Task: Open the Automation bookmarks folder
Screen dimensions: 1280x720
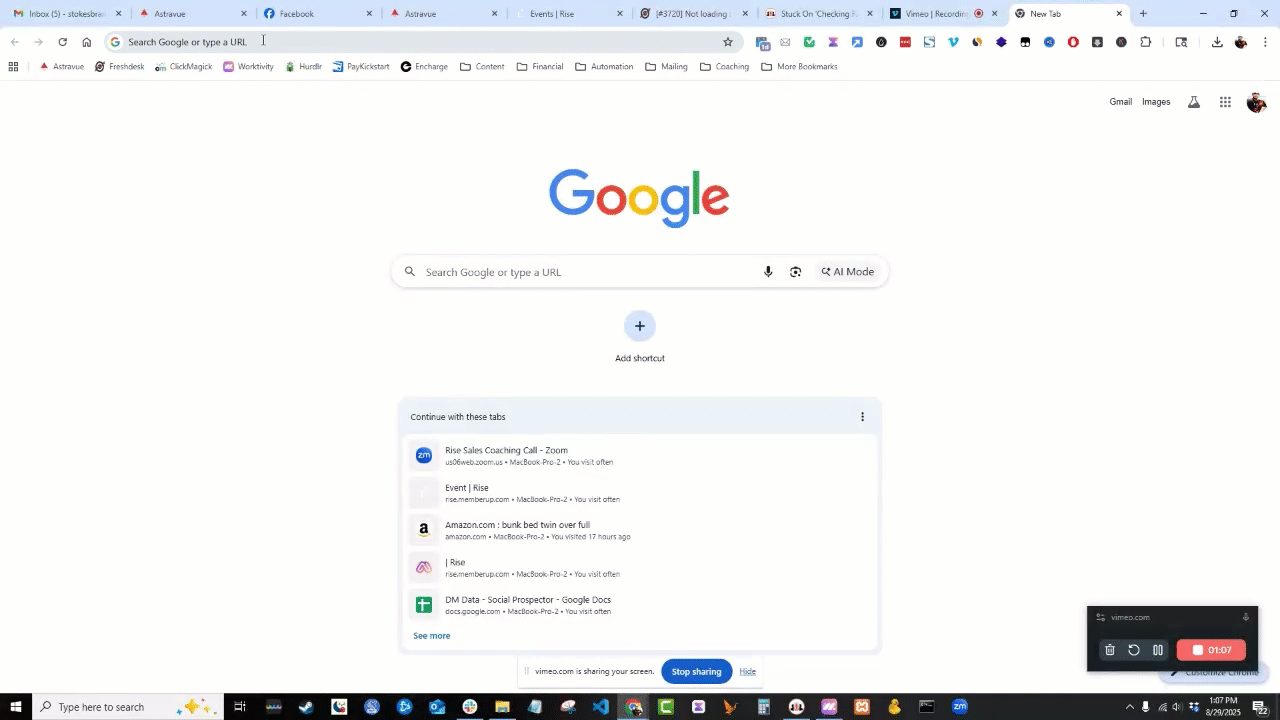Action: click(x=604, y=67)
